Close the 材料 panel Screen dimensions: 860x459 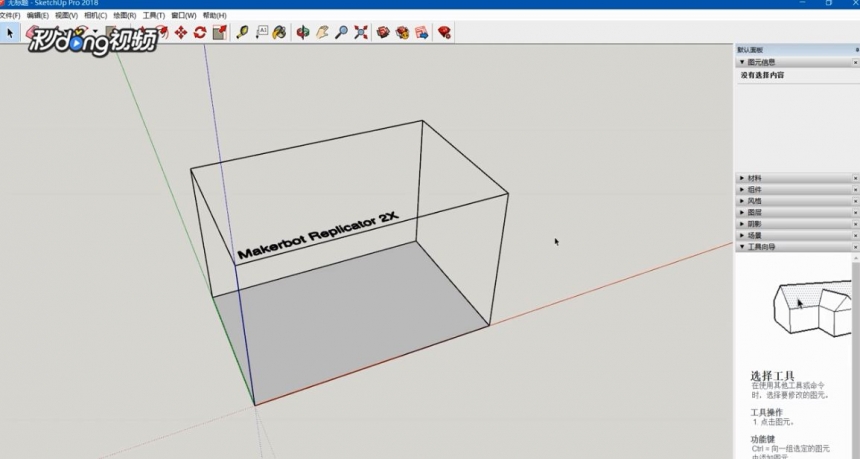pos(856,178)
